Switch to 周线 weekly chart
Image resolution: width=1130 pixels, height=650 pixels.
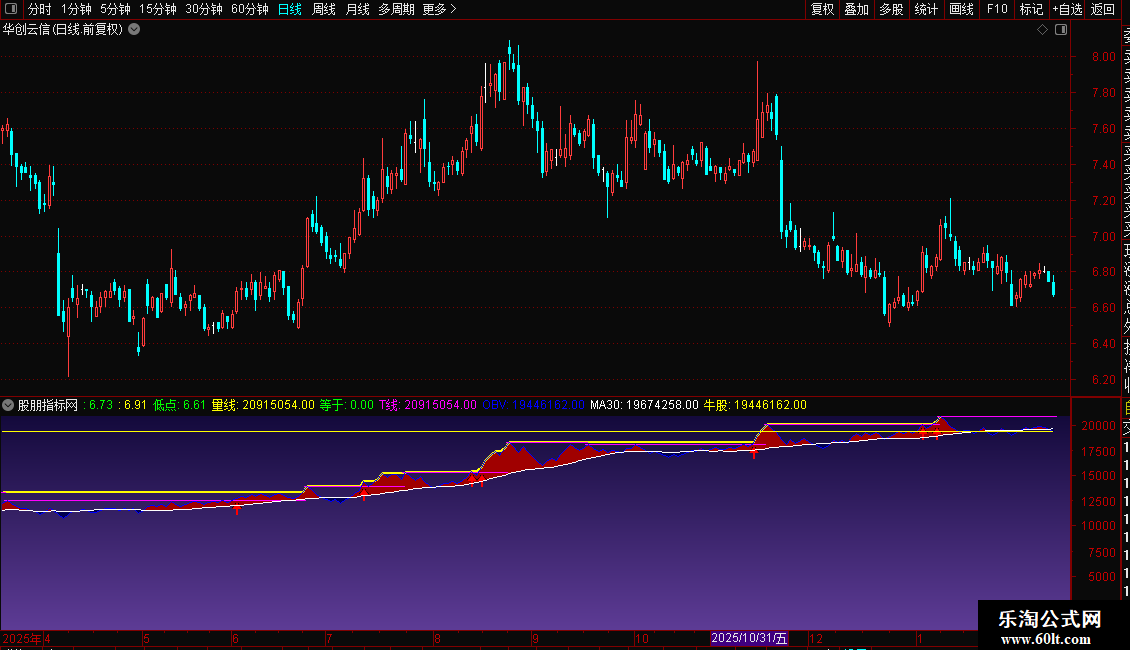[x=324, y=9]
